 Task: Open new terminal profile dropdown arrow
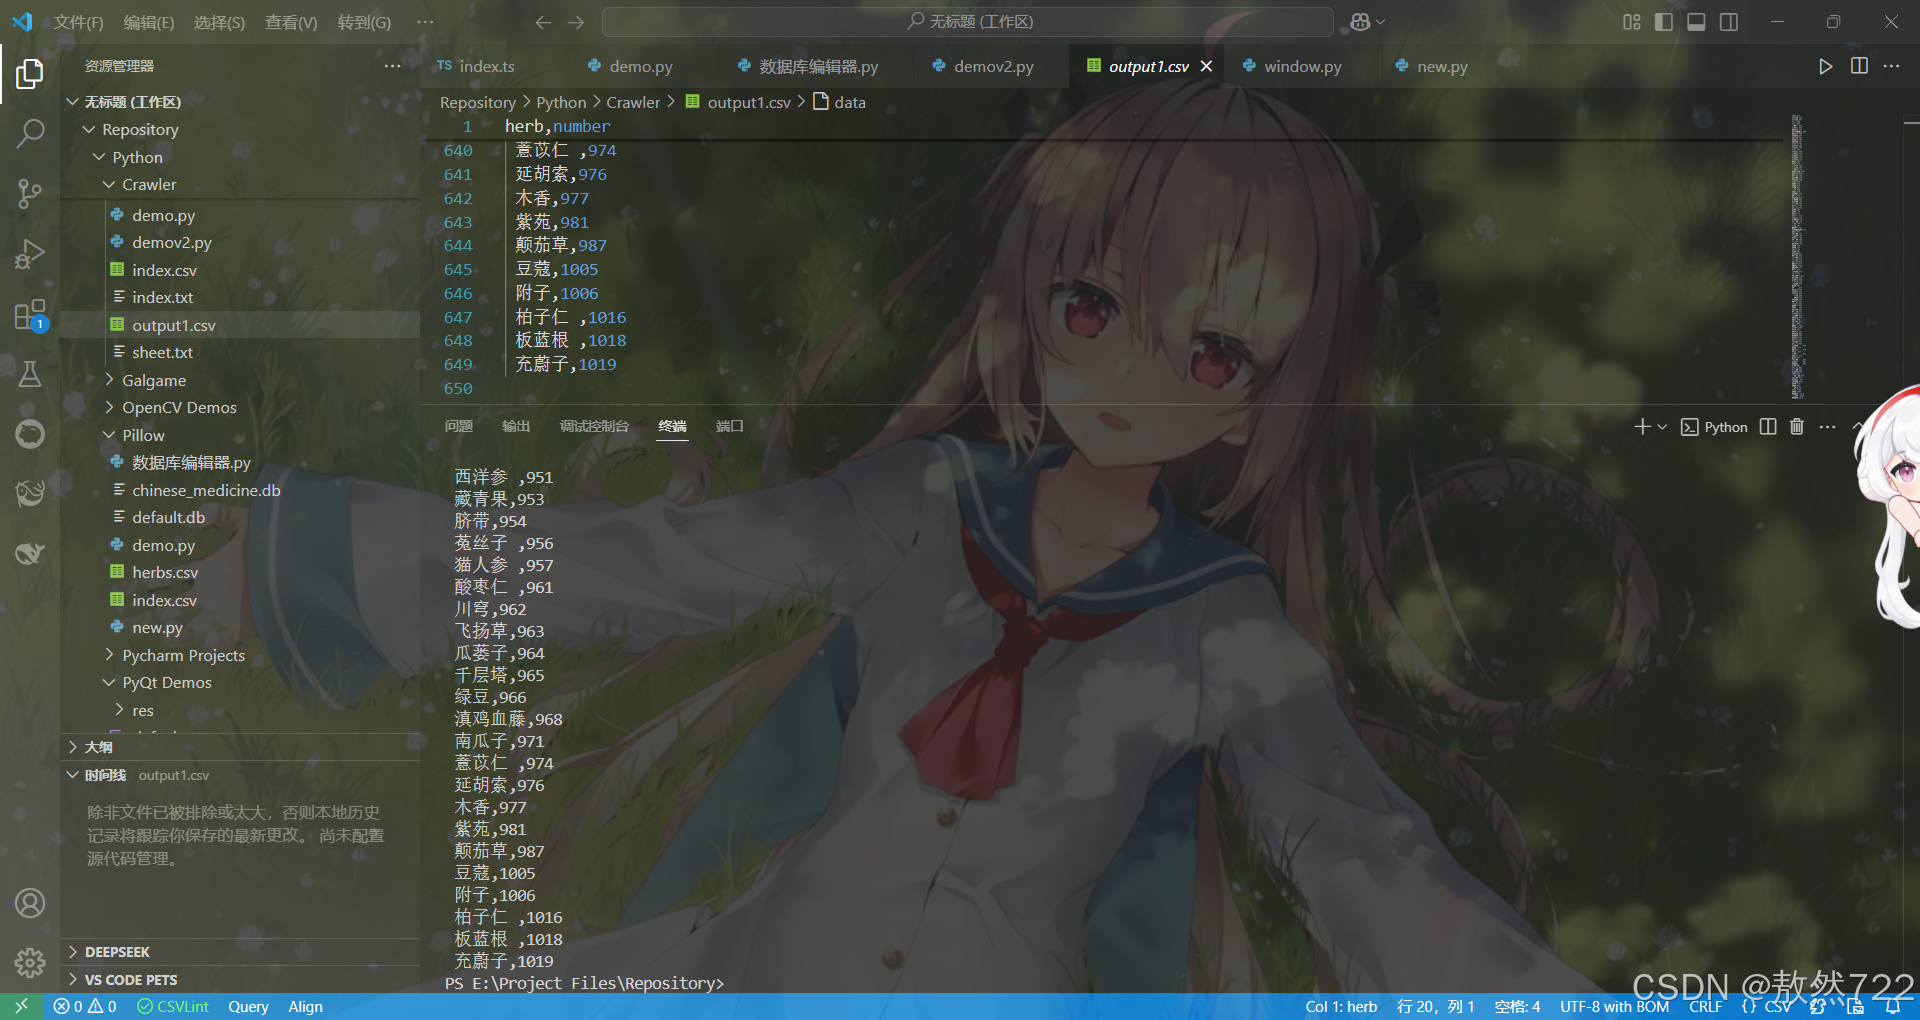pyautogui.click(x=1662, y=427)
